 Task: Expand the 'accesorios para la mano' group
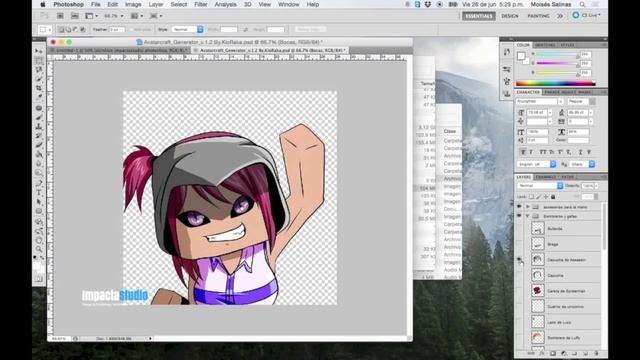(x=528, y=207)
